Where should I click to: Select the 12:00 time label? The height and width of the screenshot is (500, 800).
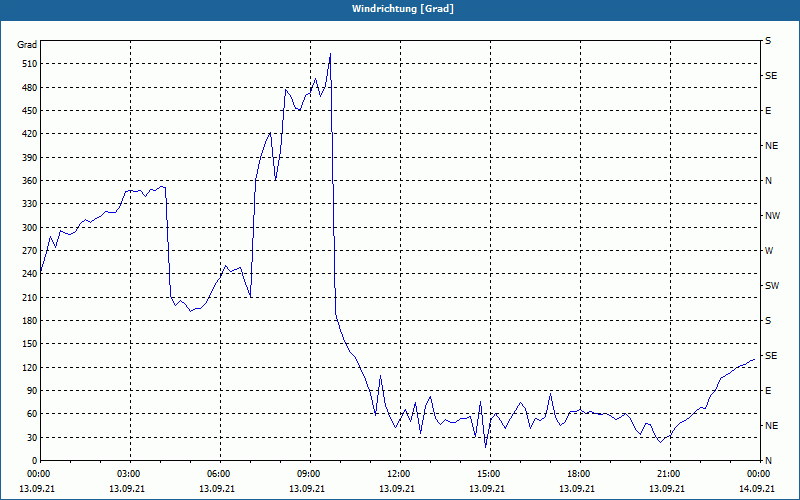pos(399,474)
